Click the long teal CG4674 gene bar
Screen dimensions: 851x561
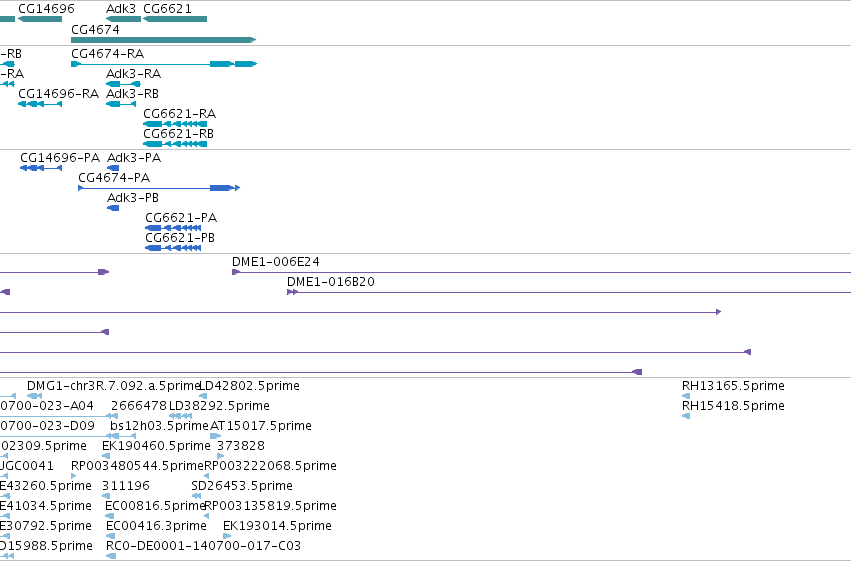(x=163, y=40)
